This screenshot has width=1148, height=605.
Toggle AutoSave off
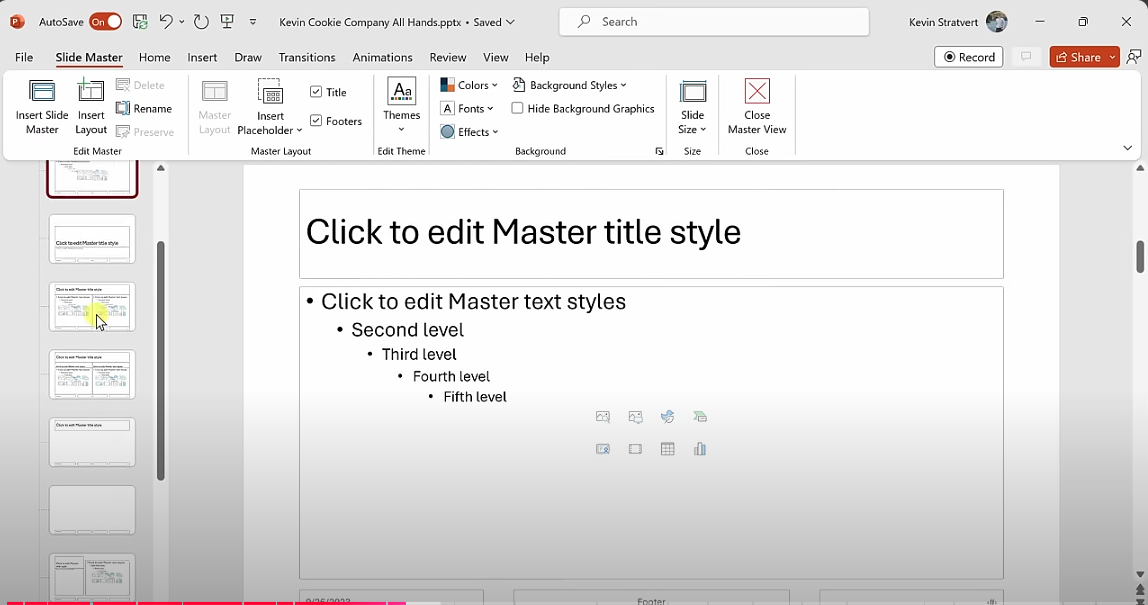pos(105,22)
